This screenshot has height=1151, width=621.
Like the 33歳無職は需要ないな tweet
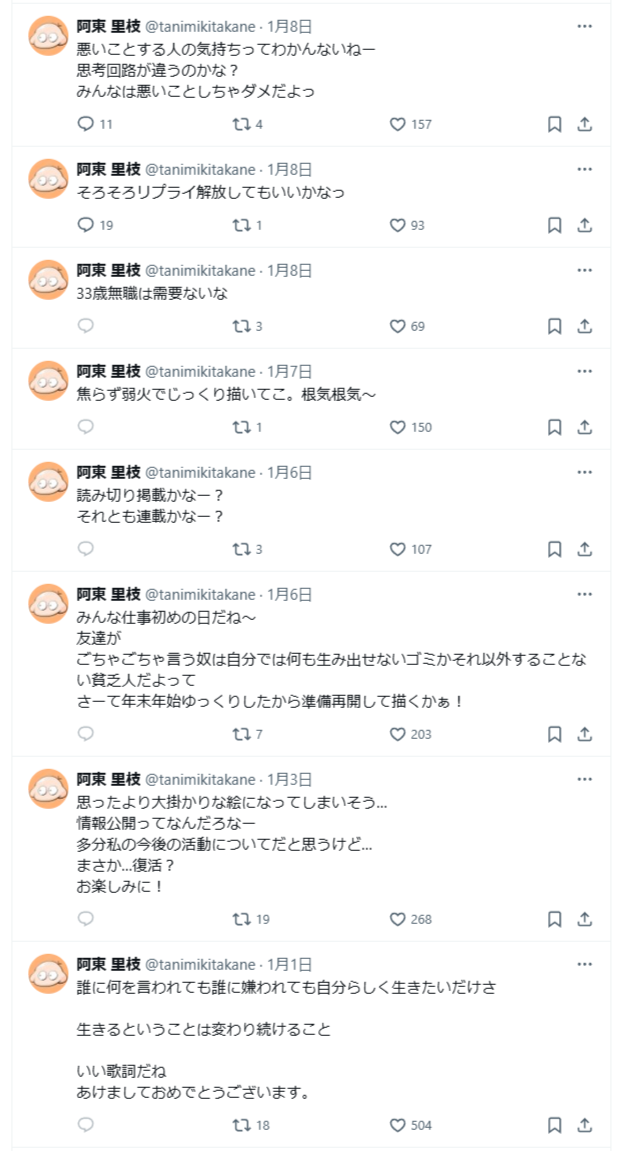(397, 326)
